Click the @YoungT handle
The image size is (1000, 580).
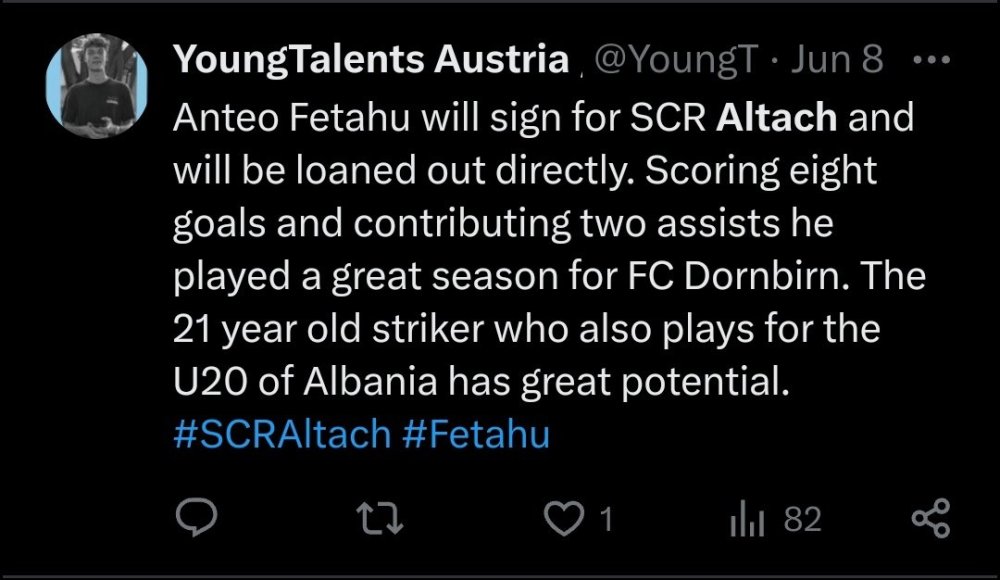click(676, 61)
